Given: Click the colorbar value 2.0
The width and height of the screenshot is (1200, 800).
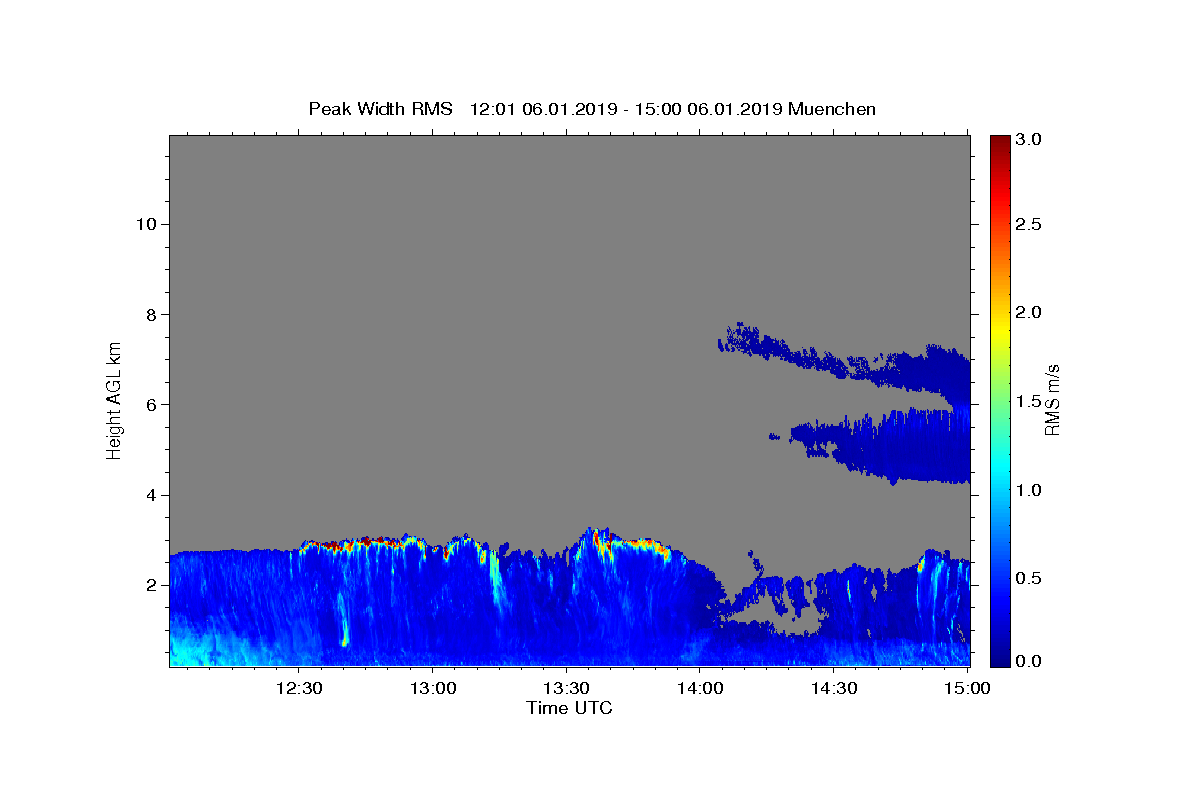Looking at the screenshot, I should pos(1029,312).
